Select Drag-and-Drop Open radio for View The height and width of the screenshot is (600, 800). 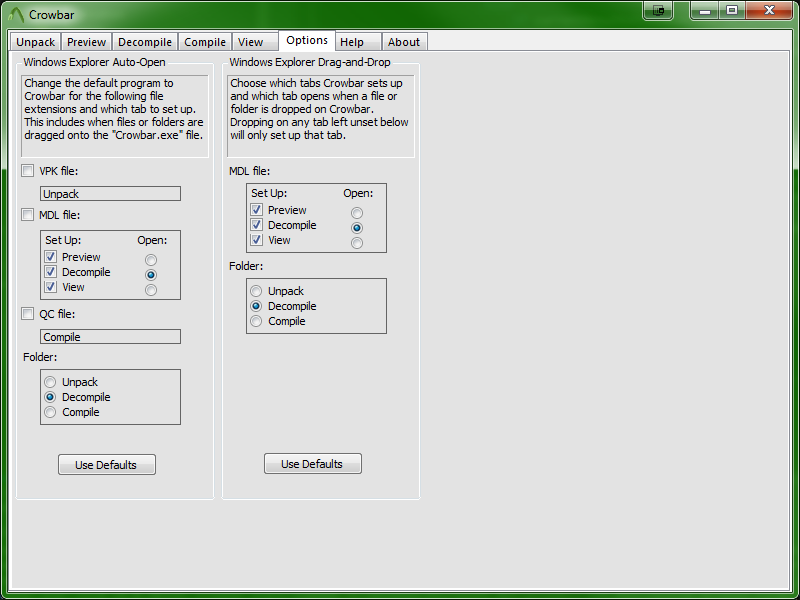357,243
